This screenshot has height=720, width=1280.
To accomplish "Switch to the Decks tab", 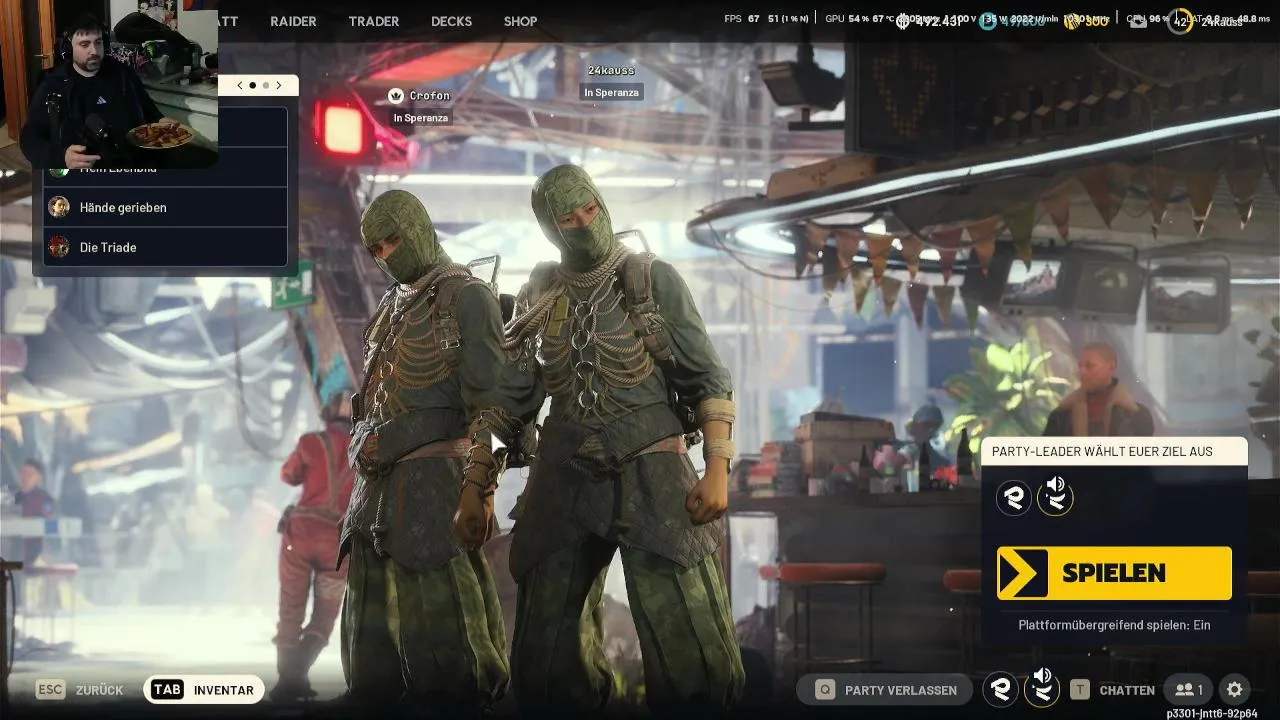I will click(x=451, y=21).
